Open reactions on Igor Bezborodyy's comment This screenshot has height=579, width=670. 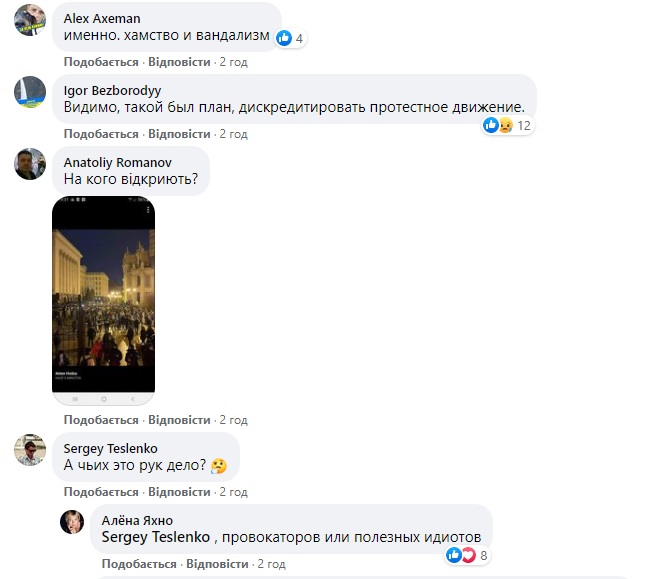[x=508, y=126]
